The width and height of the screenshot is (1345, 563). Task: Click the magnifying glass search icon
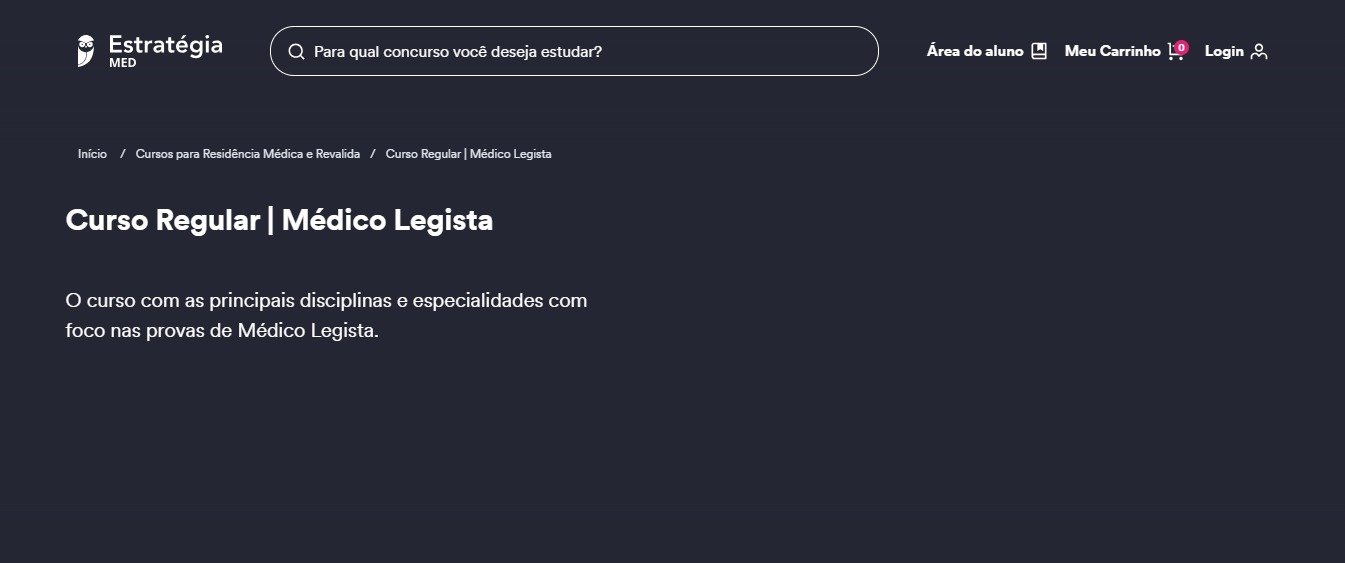[296, 51]
